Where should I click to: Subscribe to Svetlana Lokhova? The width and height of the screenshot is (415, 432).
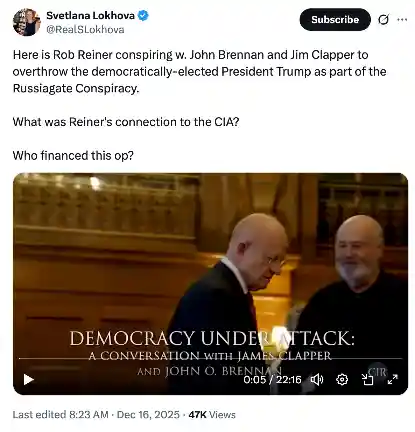click(x=335, y=20)
